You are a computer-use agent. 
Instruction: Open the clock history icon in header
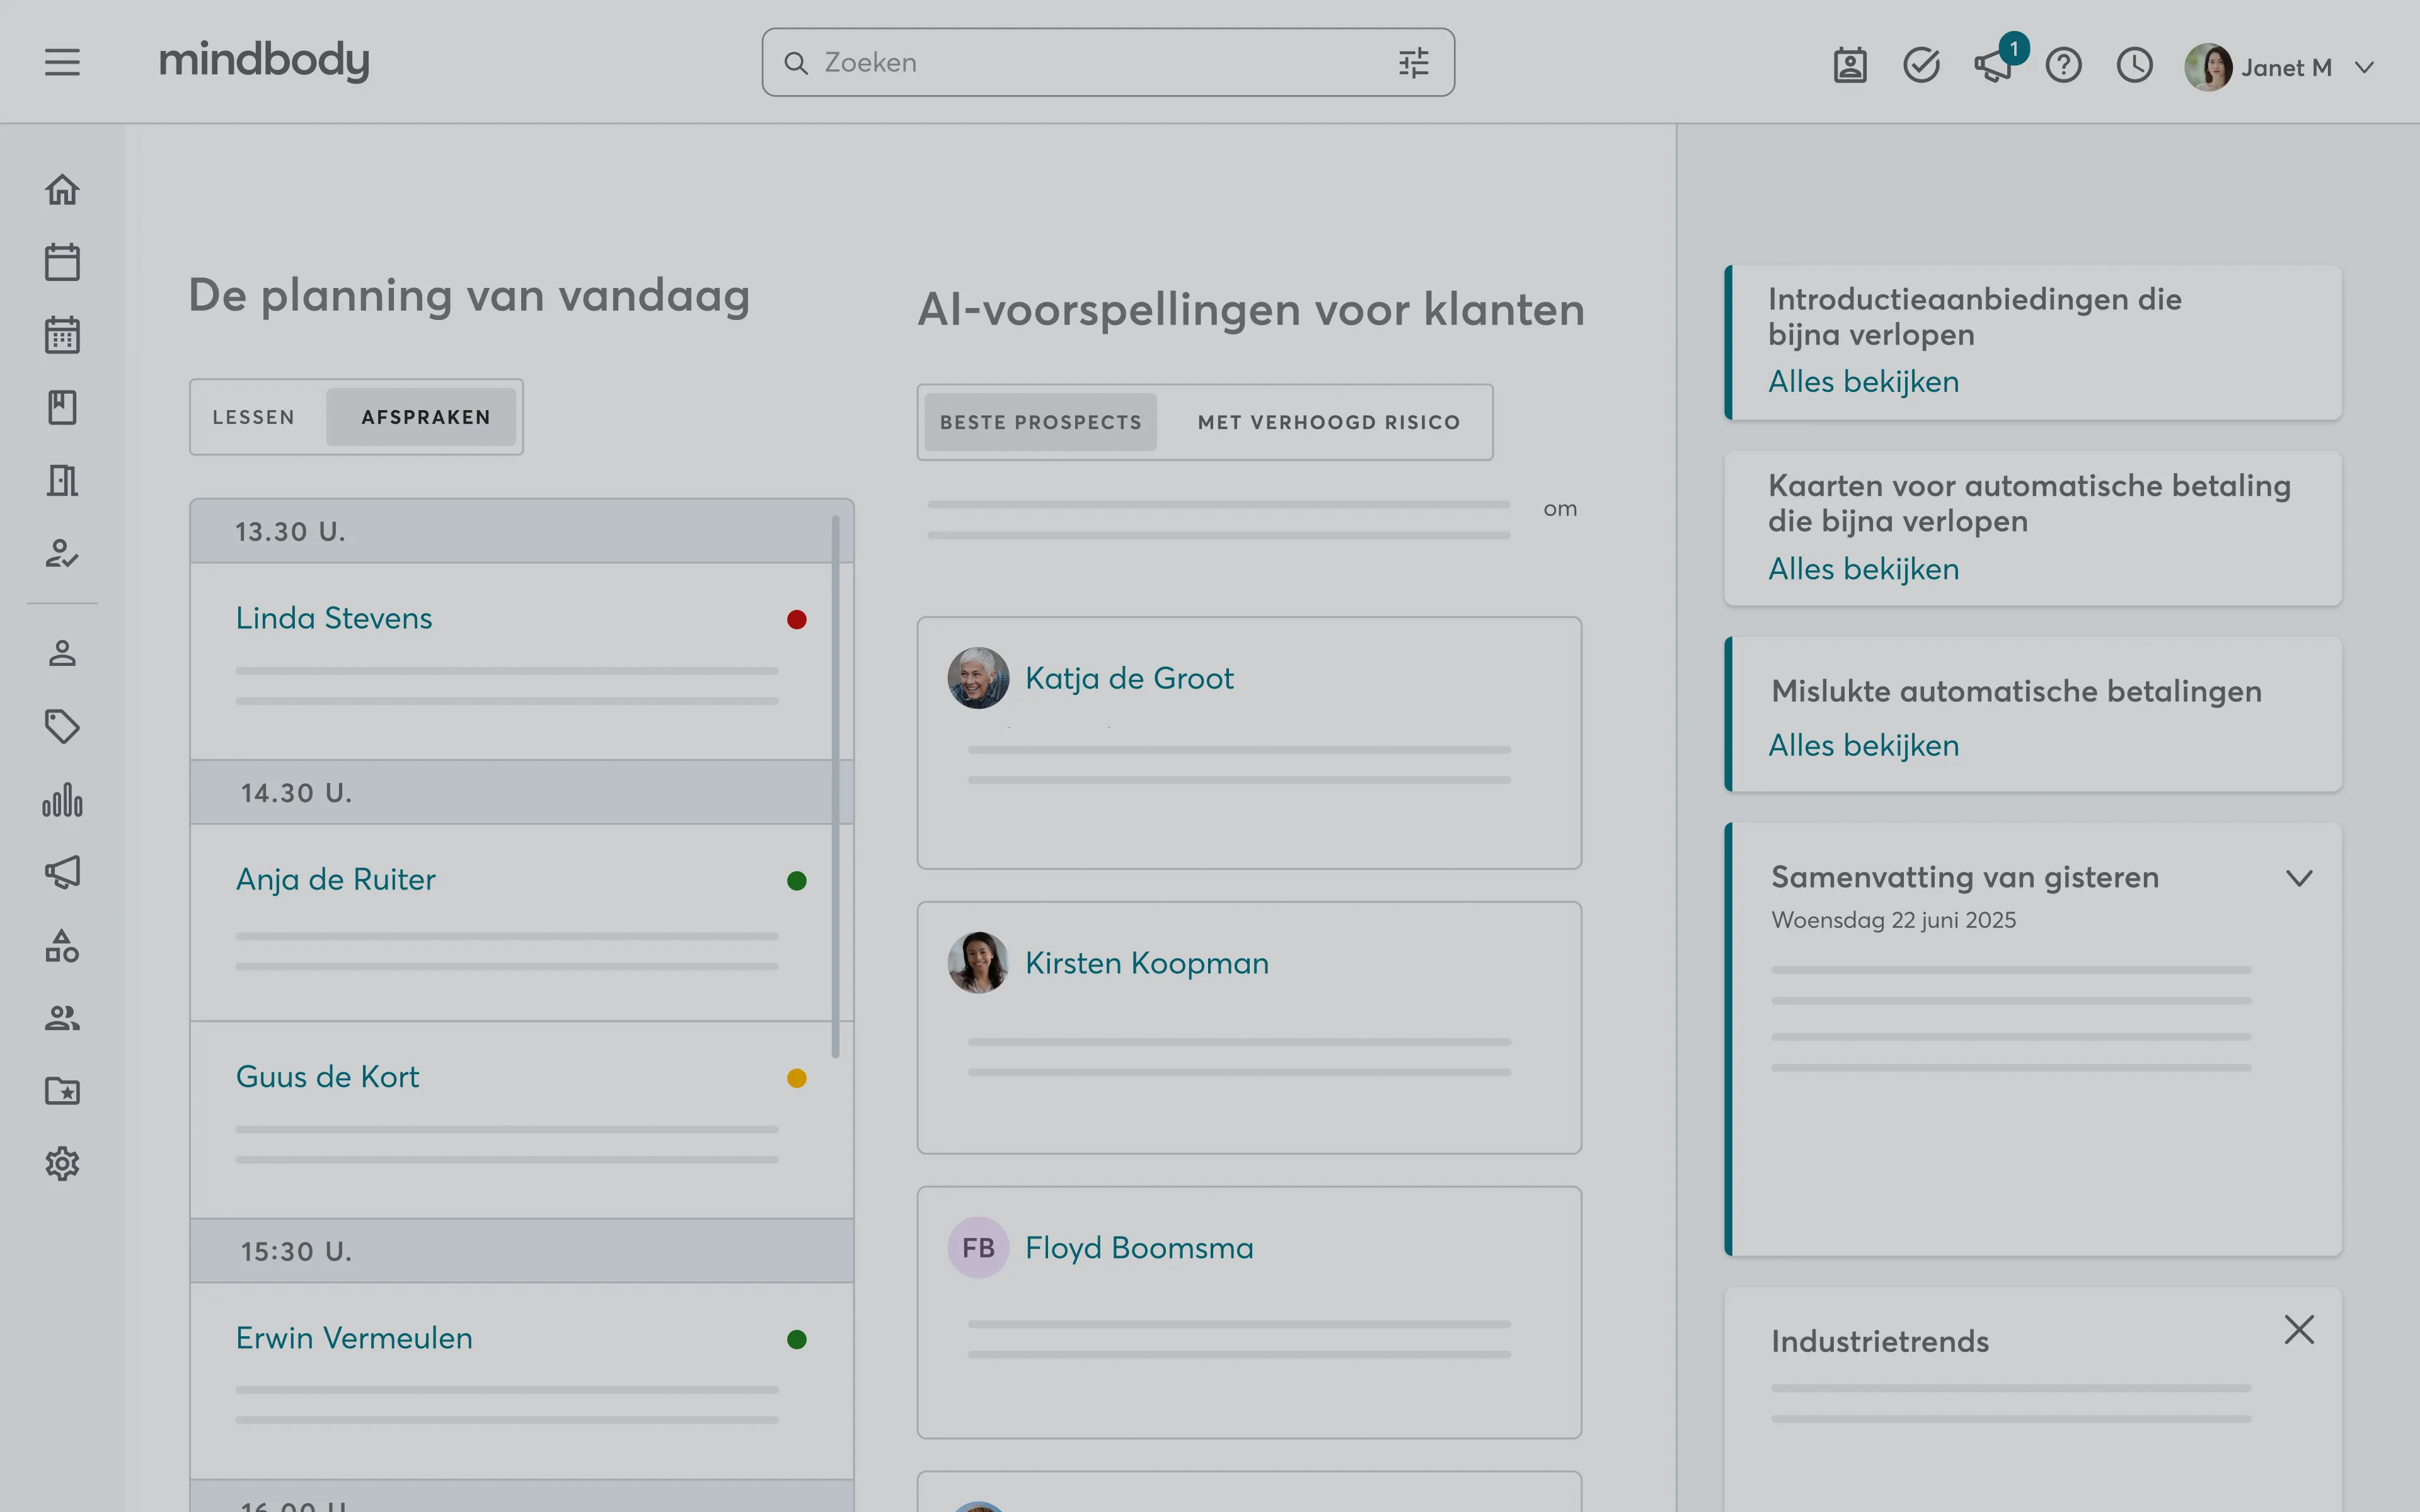click(2134, 66)
